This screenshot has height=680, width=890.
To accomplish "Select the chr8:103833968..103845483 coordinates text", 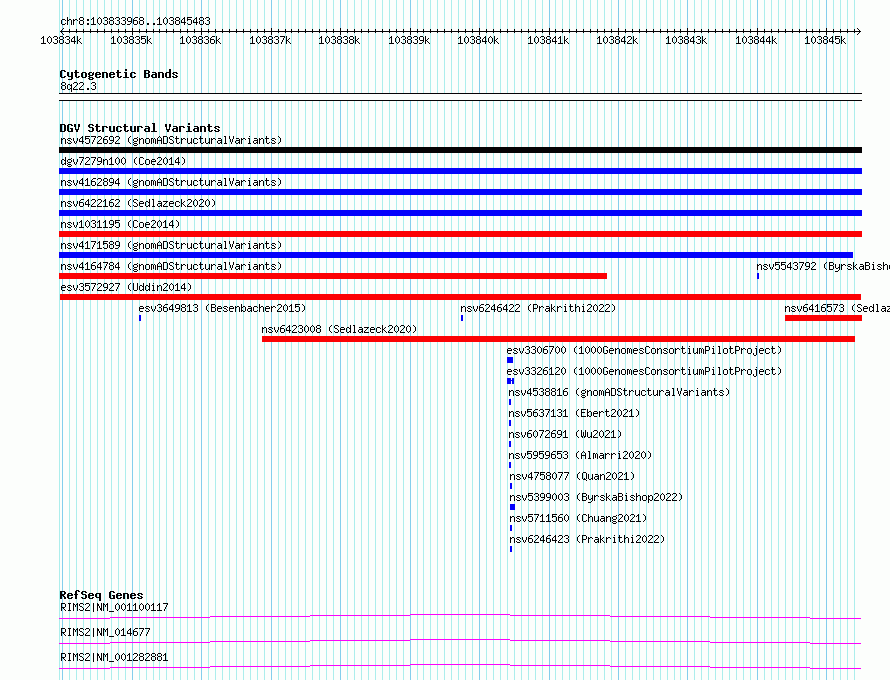I will click(135, 21).
